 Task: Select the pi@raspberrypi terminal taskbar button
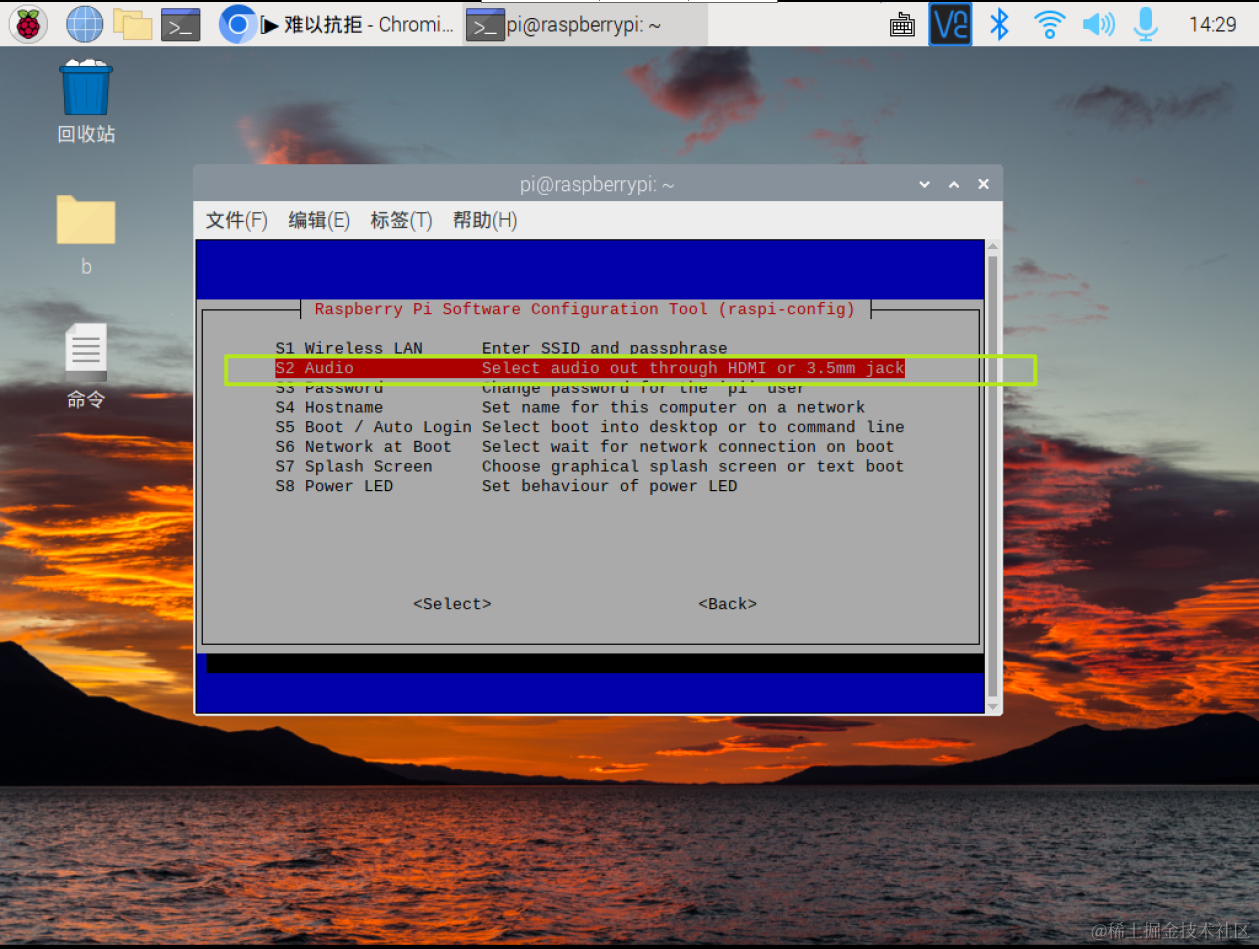point(586,25)
